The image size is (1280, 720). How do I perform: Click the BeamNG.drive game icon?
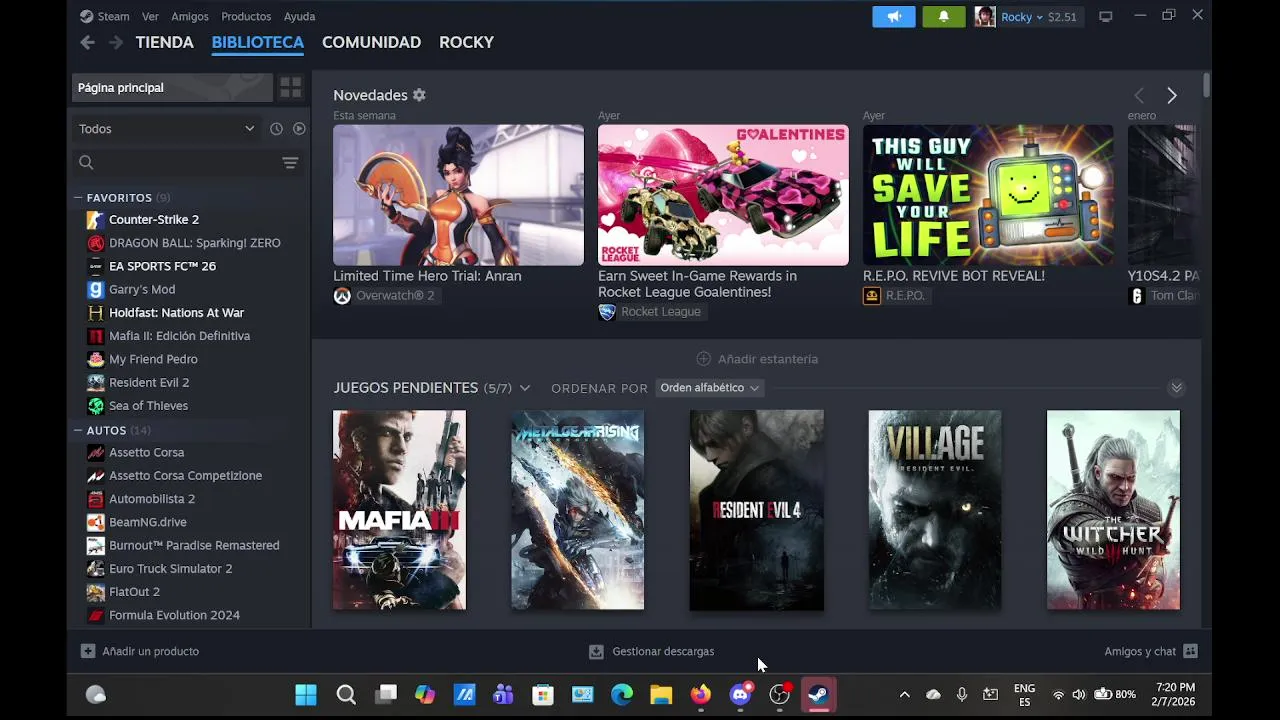[x=95, y=522]
